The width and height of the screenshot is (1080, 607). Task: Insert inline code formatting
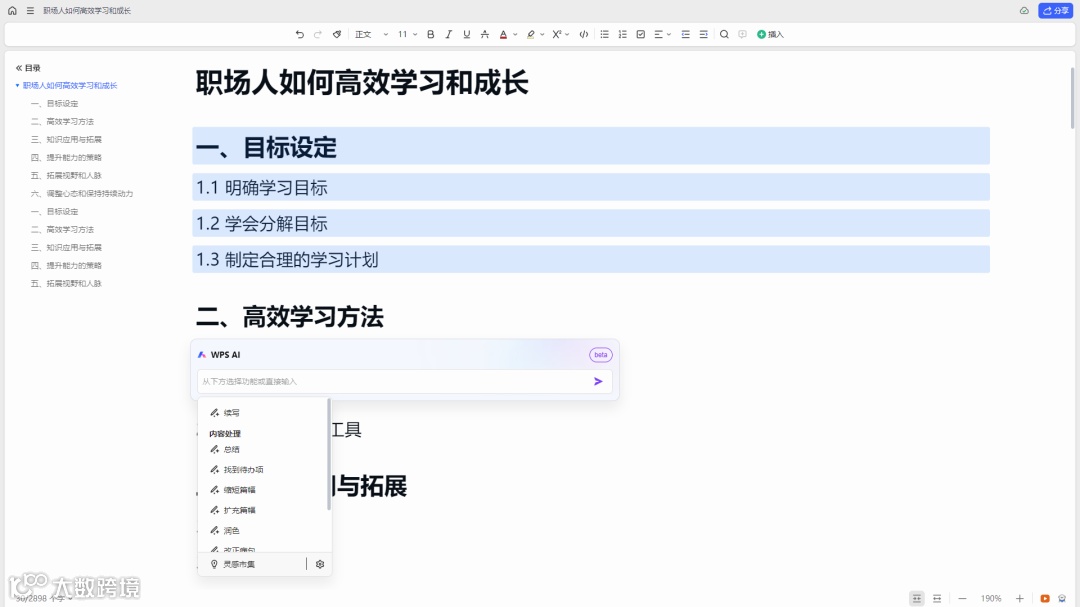pyautogui.click(x=584, y=34)
